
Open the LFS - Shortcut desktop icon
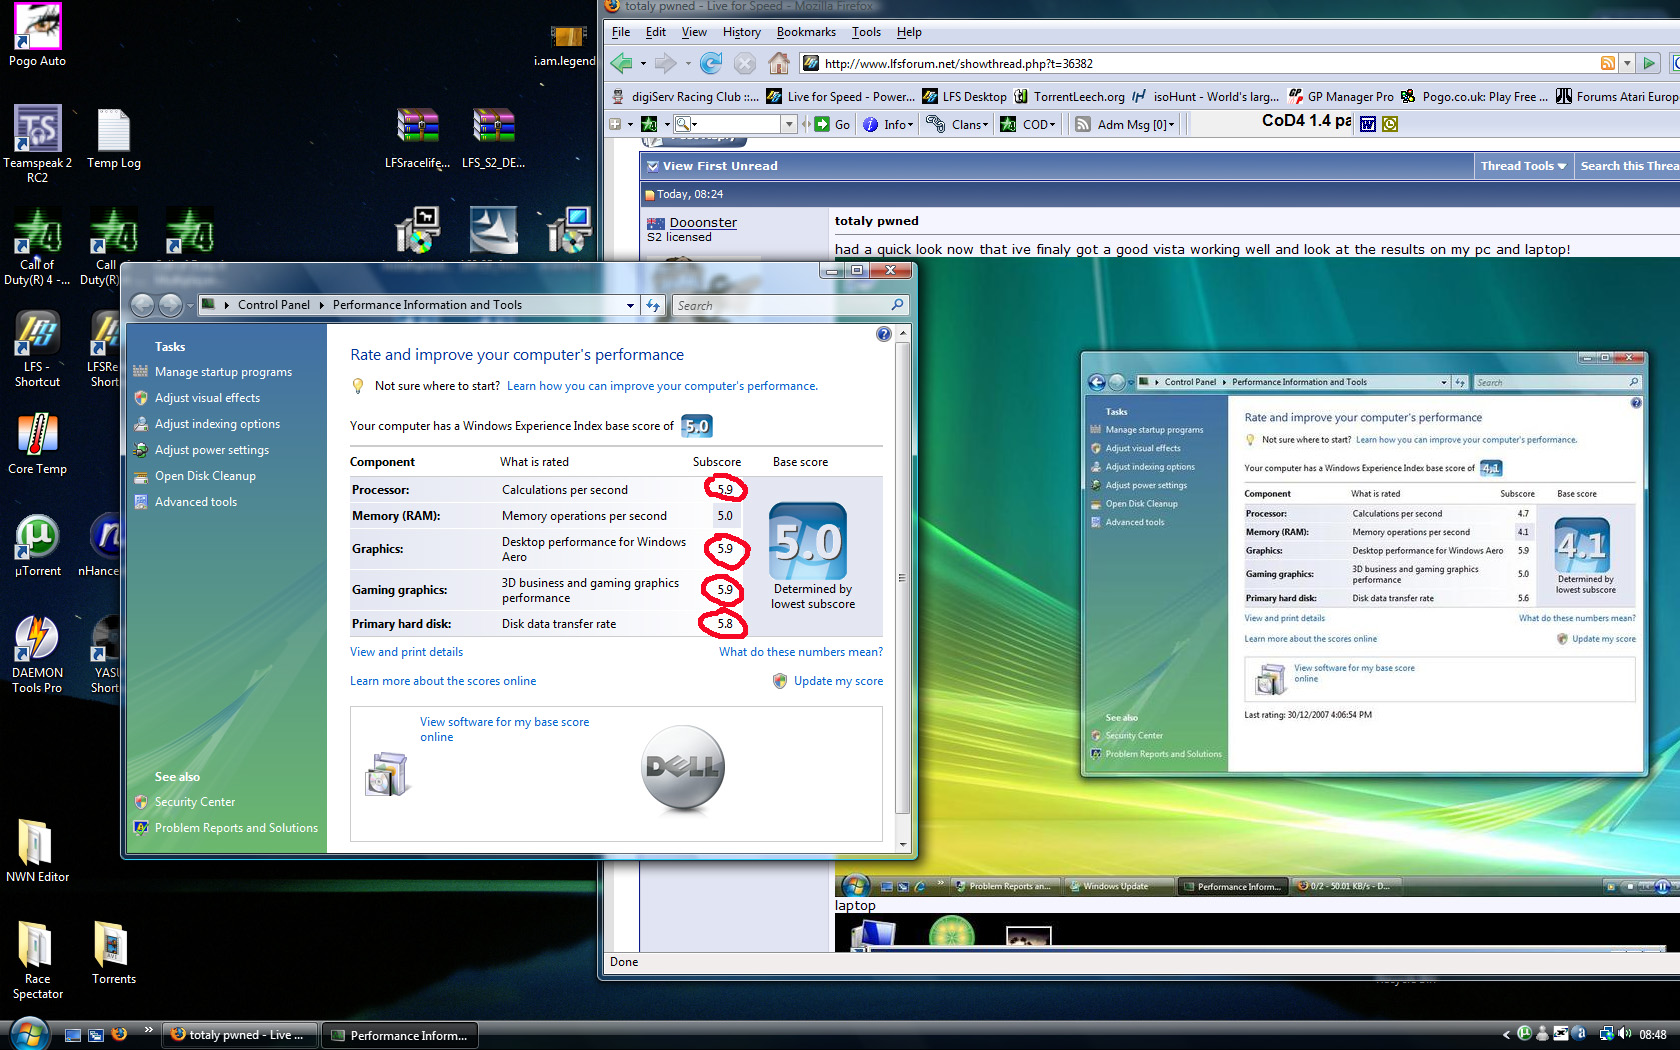pyautogui.click(x=37, y=348)
